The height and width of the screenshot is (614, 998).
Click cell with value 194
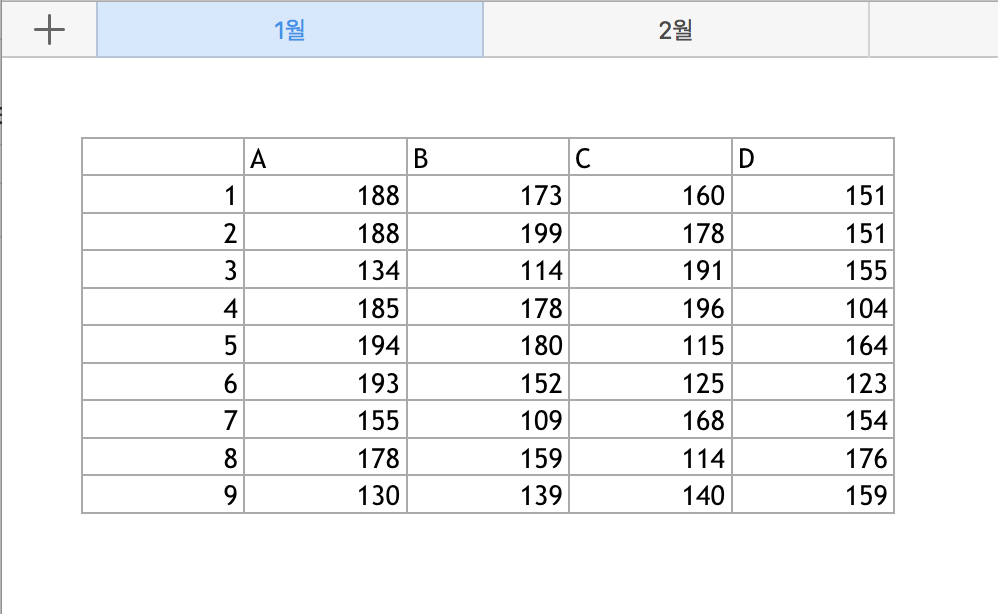pyautogui.click(x=325, y=345)
